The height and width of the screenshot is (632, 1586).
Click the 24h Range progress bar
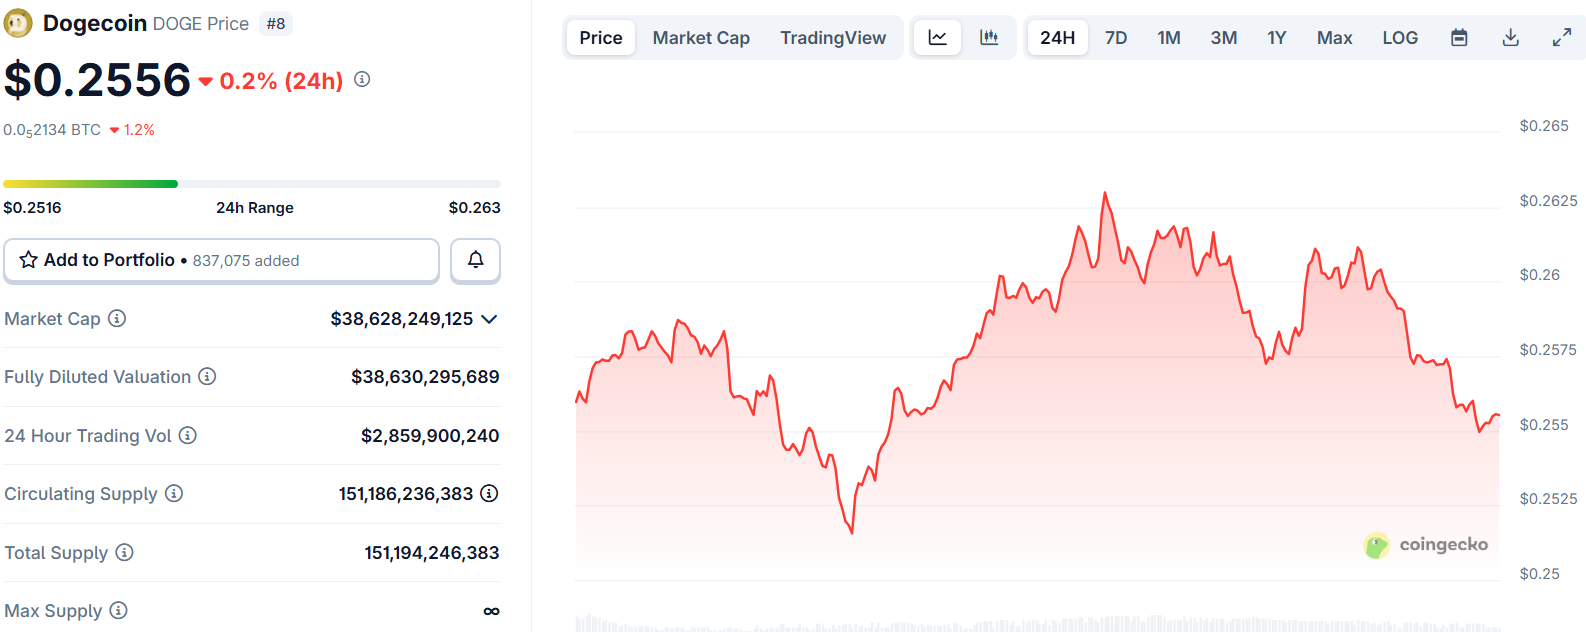[252, 184]
